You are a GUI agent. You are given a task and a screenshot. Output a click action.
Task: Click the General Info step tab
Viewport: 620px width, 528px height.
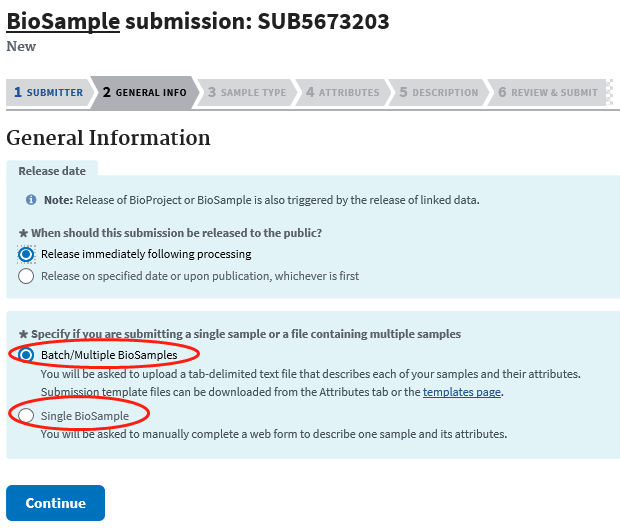(144, 93)
